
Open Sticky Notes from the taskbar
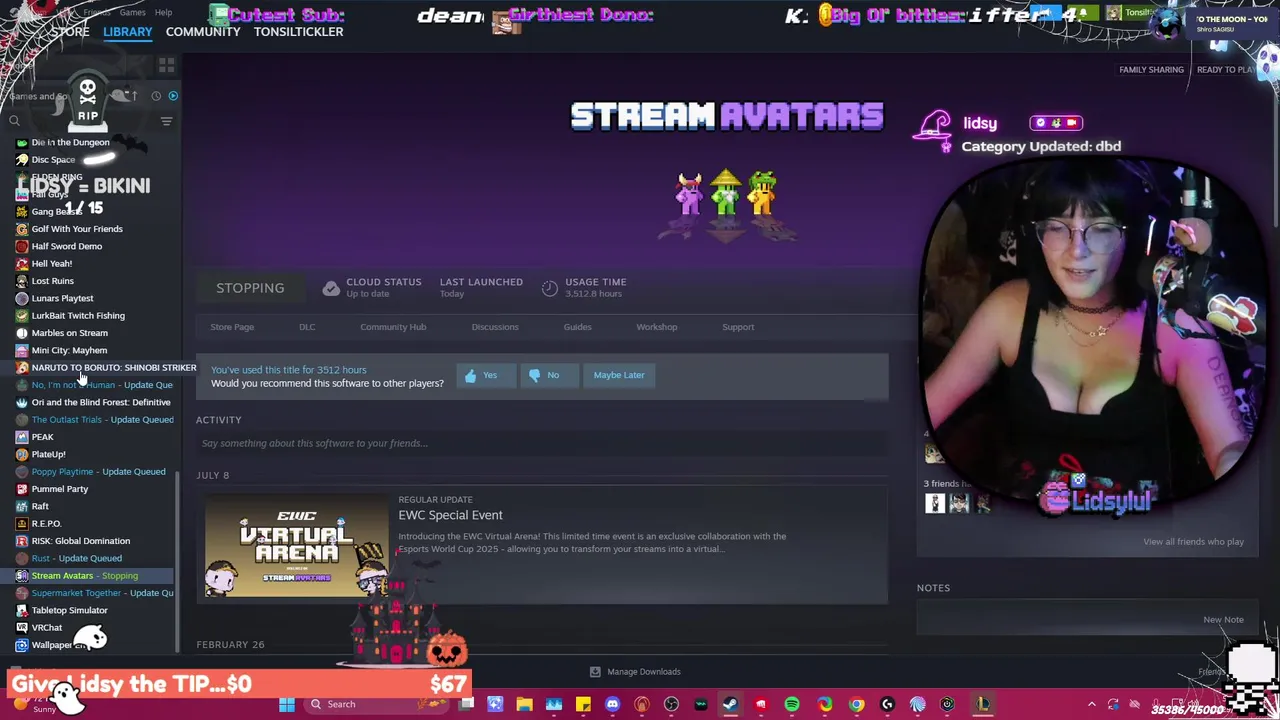click(583, 704)
